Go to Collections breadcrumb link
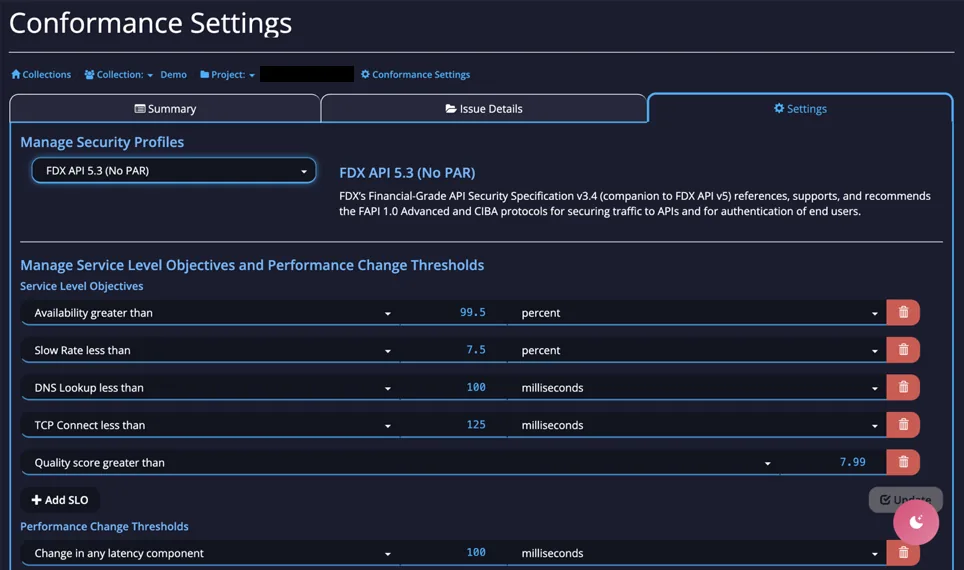 [x=41, y=74]
